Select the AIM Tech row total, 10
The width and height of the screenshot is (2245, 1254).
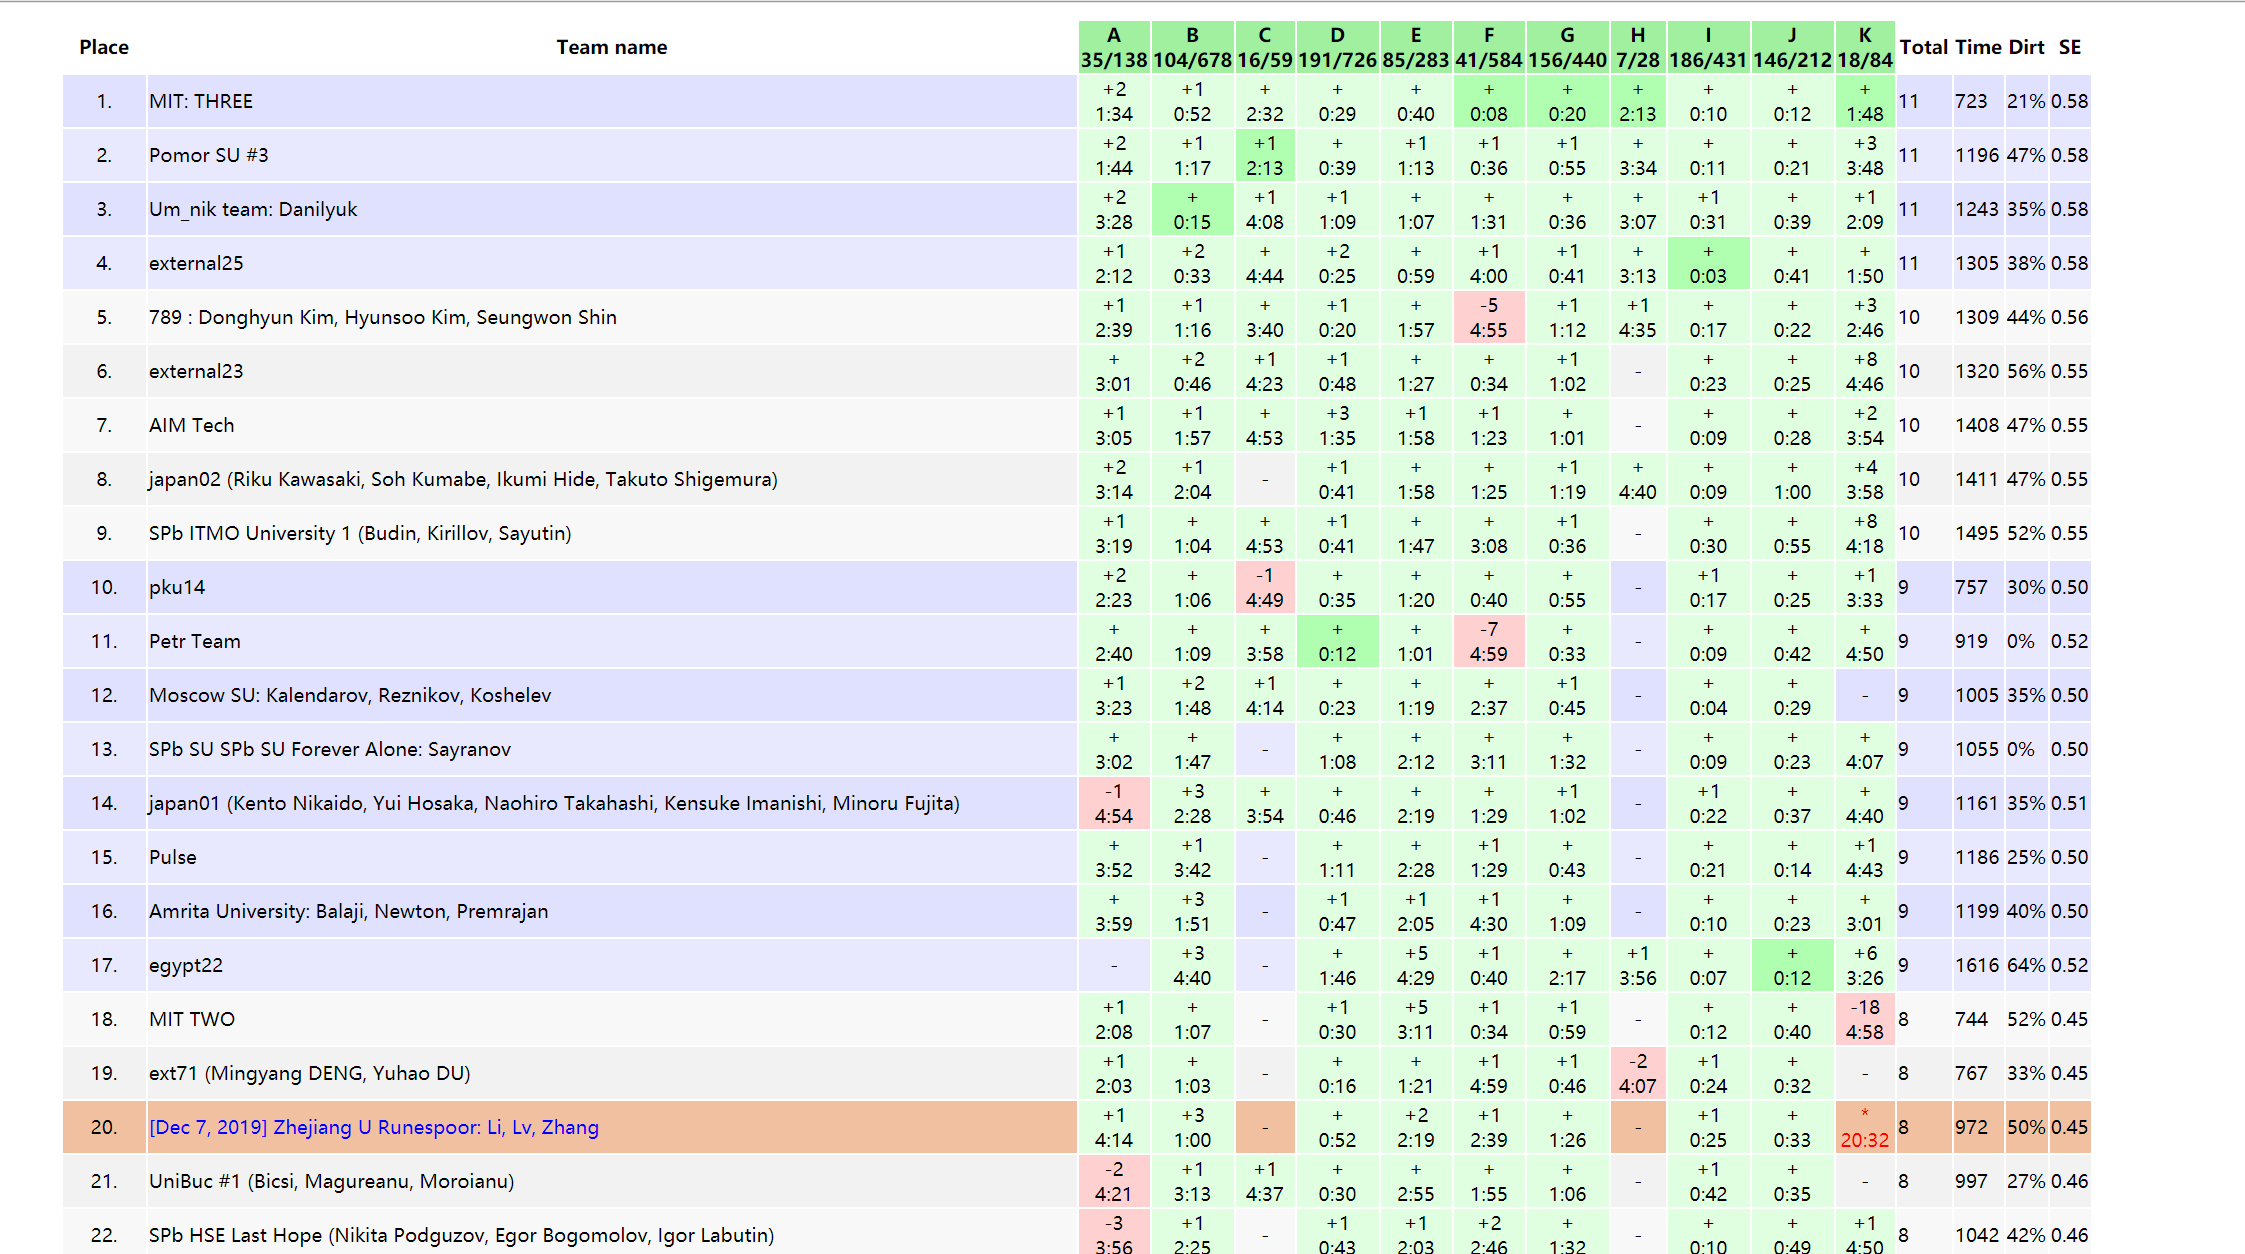tap(1909, 425)
